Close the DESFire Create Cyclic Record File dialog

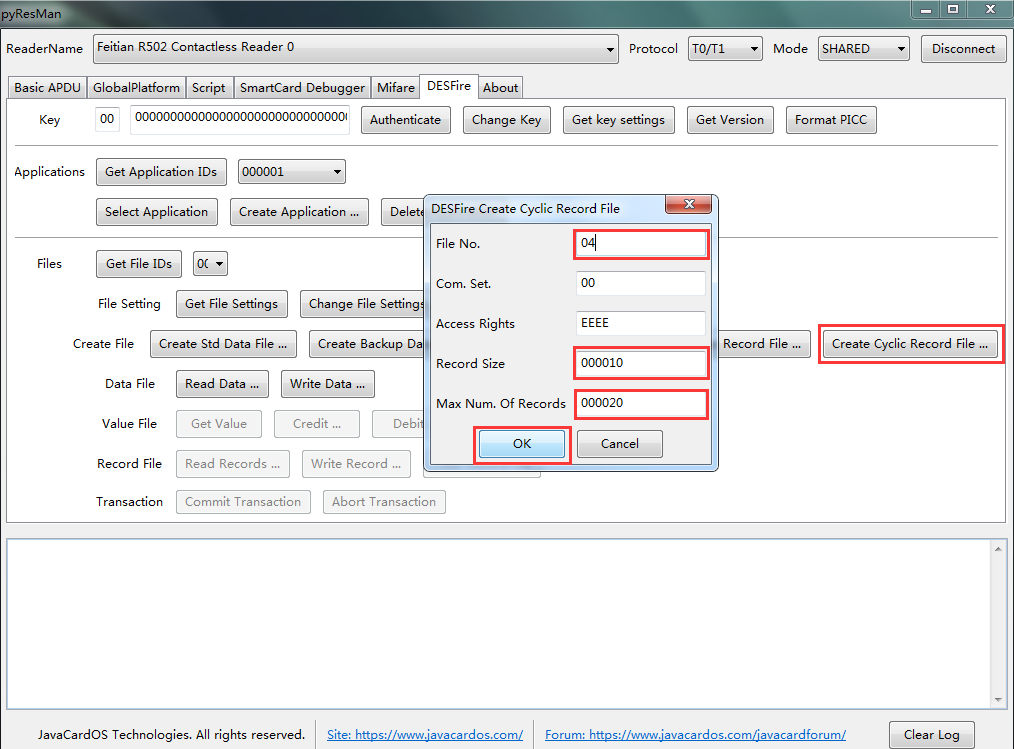[x=689, y=204]
